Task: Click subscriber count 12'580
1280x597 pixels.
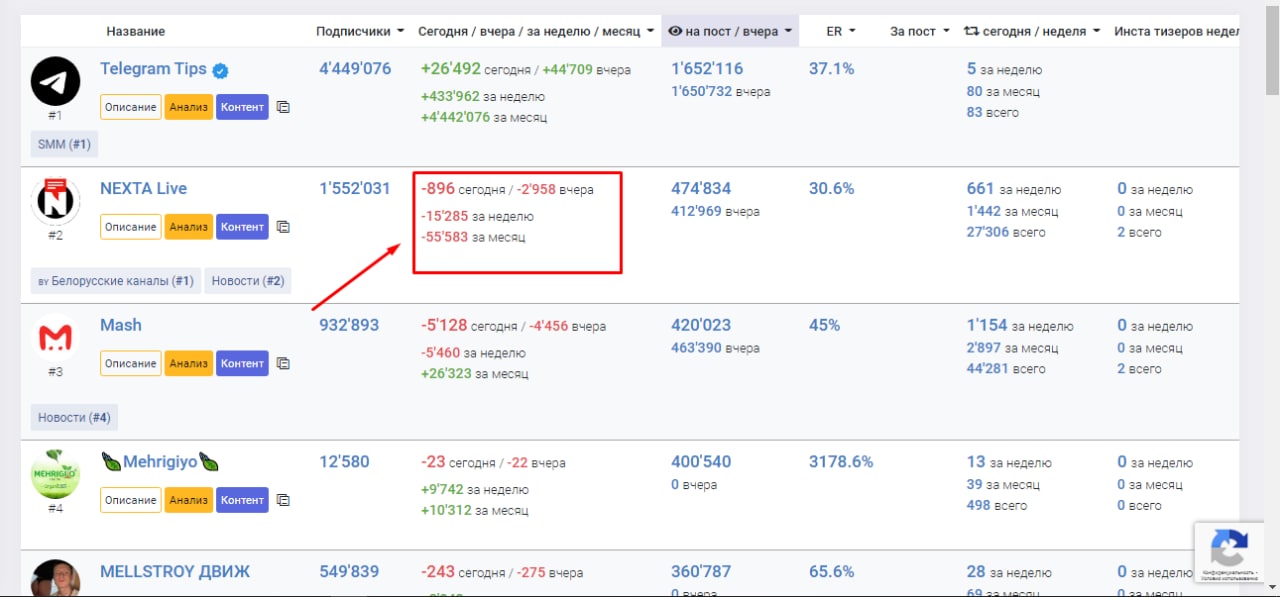Action: click(344, 462)
